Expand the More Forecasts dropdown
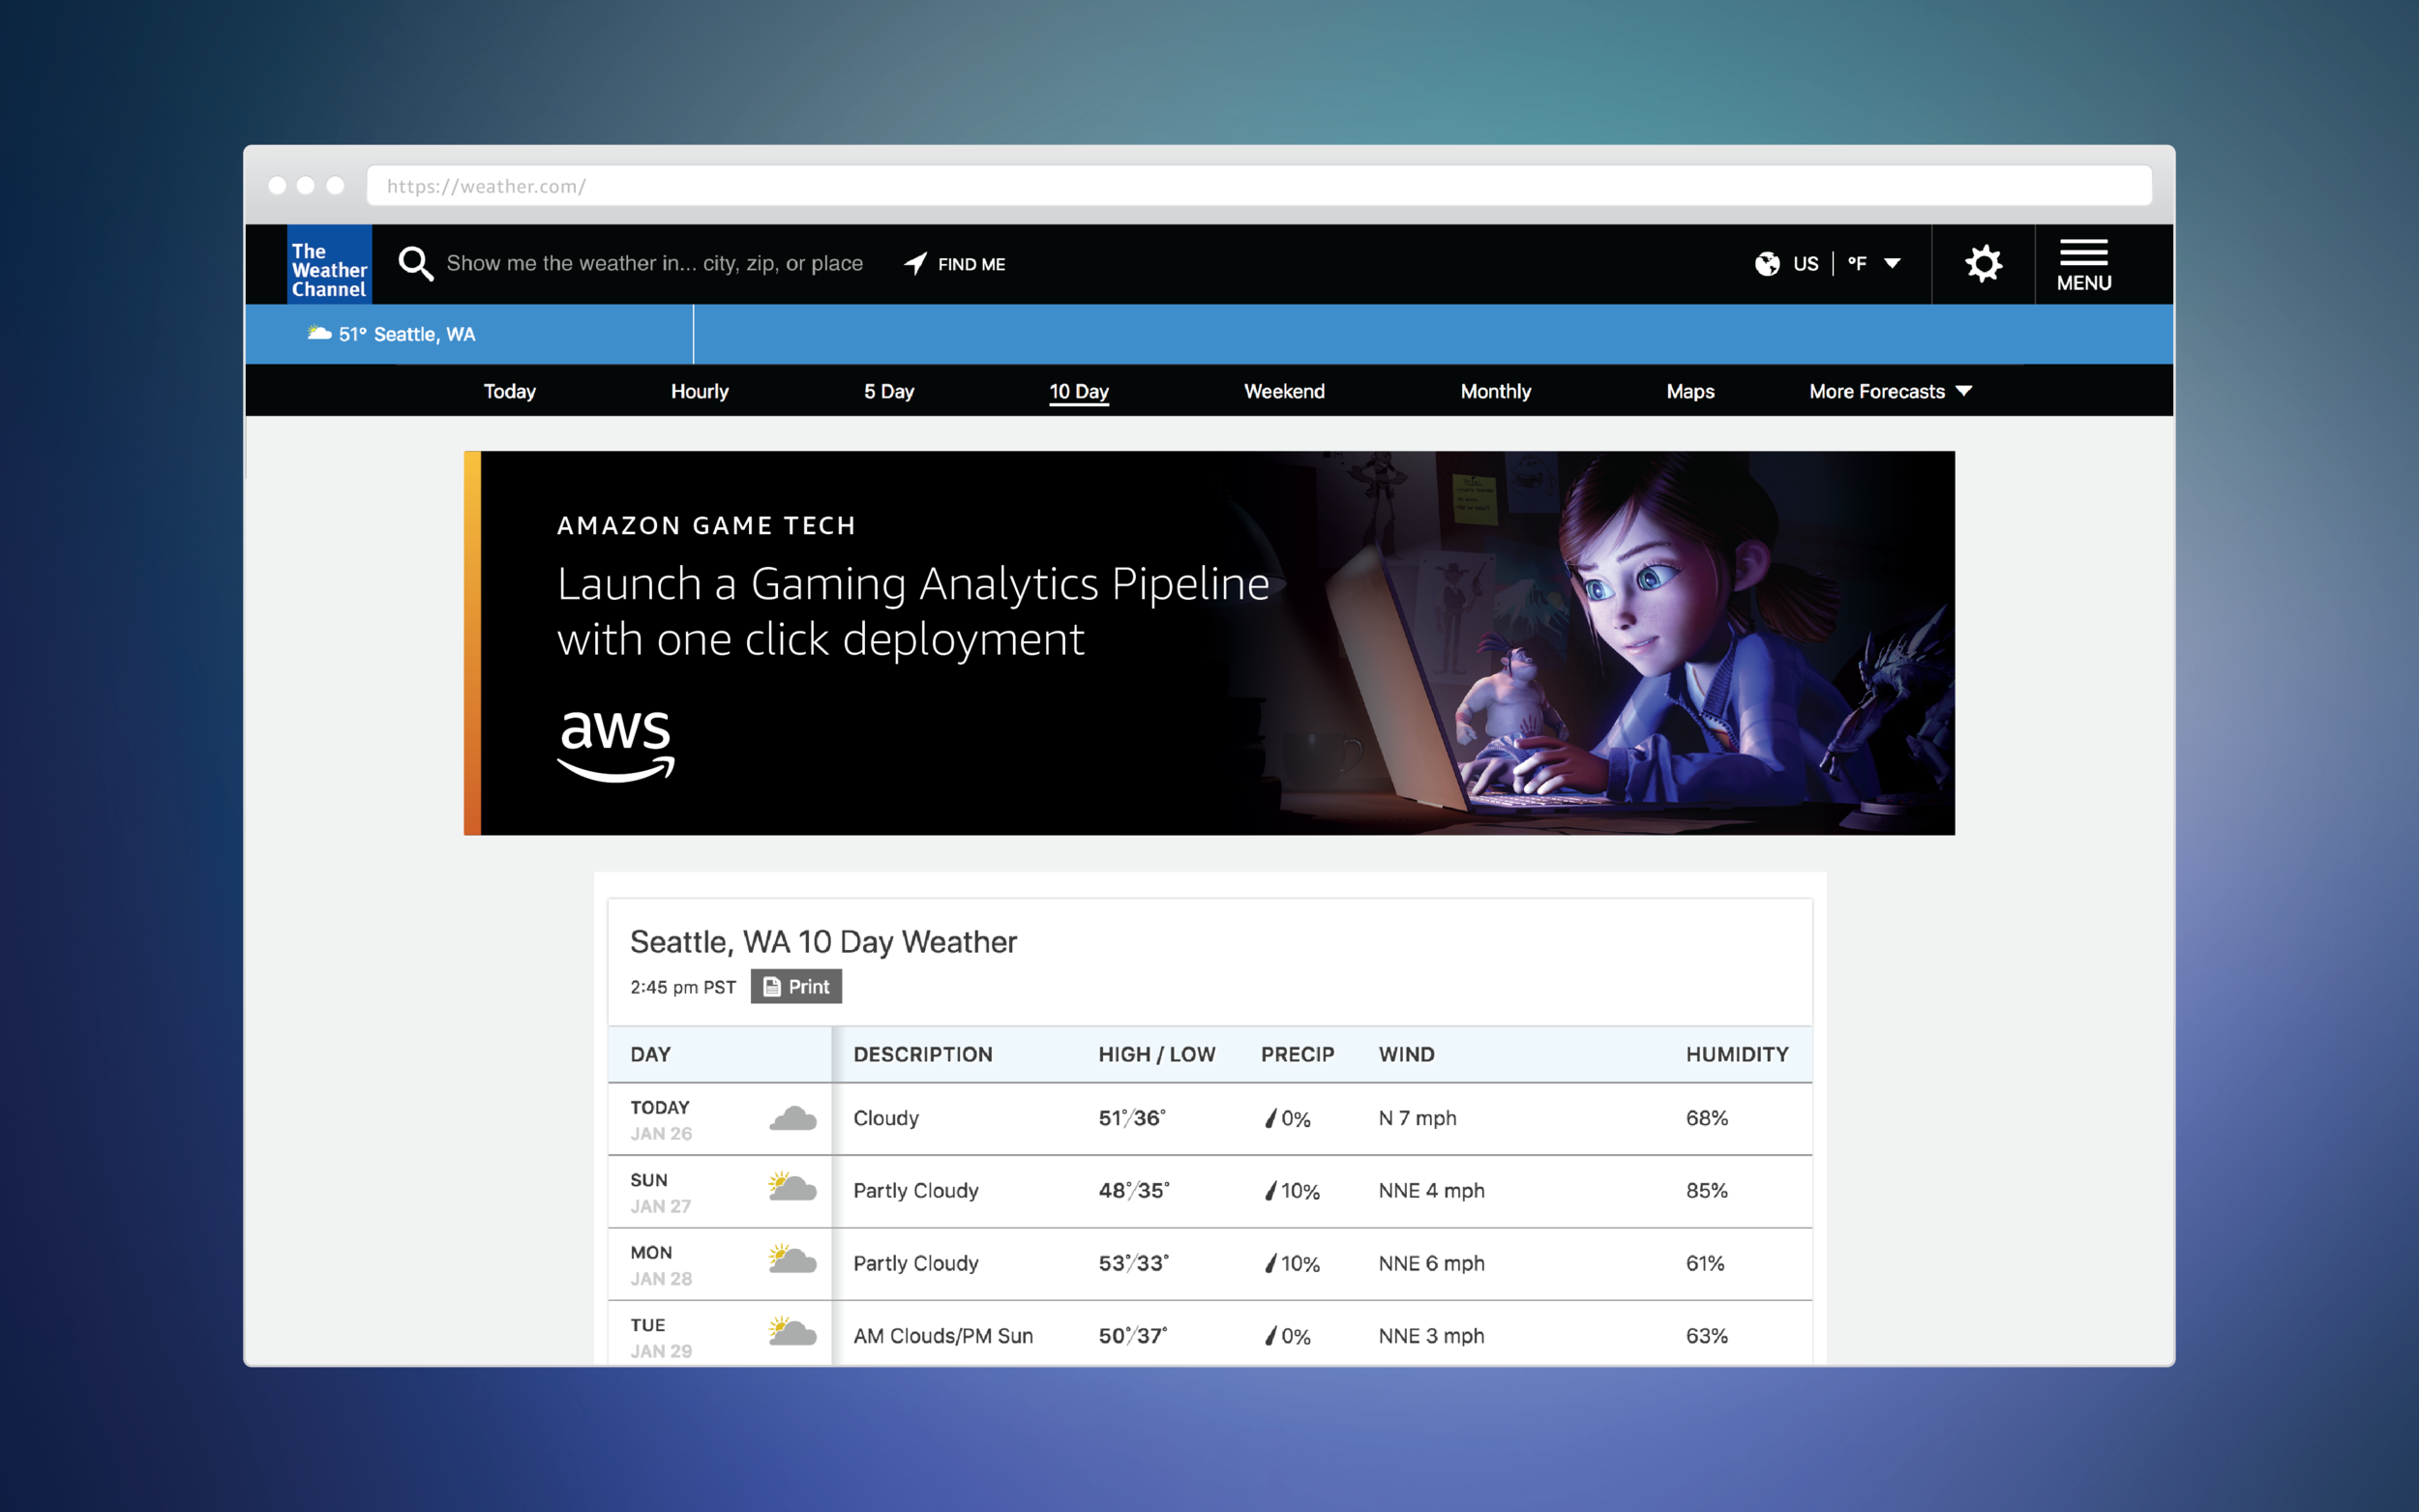 (x=1889, y=391)
